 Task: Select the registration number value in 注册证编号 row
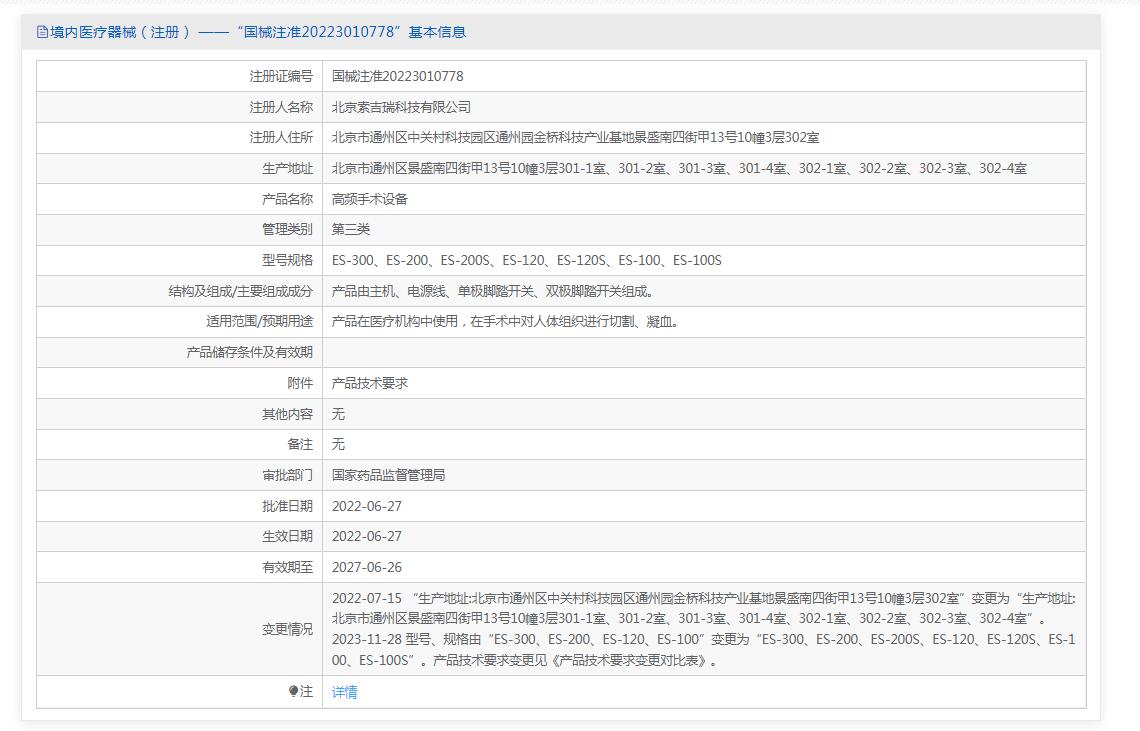(x=397, y=76)
